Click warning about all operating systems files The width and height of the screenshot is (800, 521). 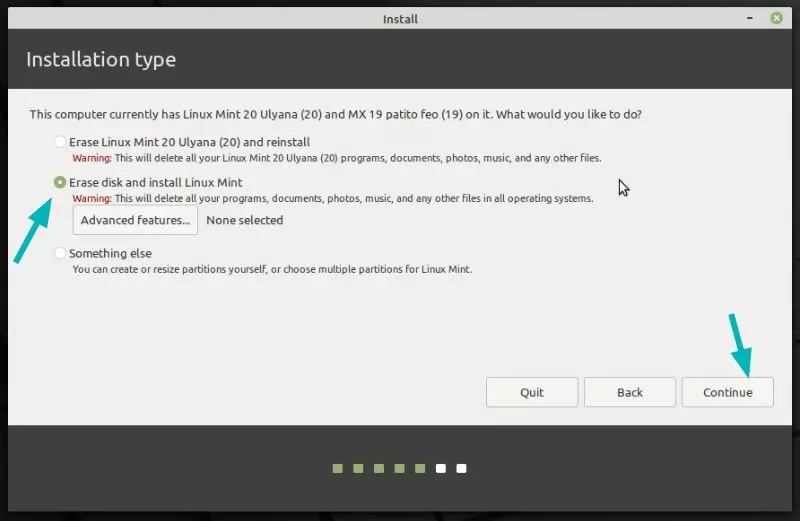(333, 199)
